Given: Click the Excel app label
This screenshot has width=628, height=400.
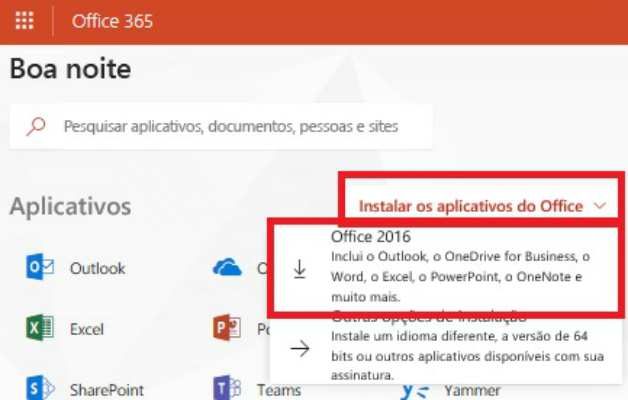Looking at the screenshot, I should (87, 329).
